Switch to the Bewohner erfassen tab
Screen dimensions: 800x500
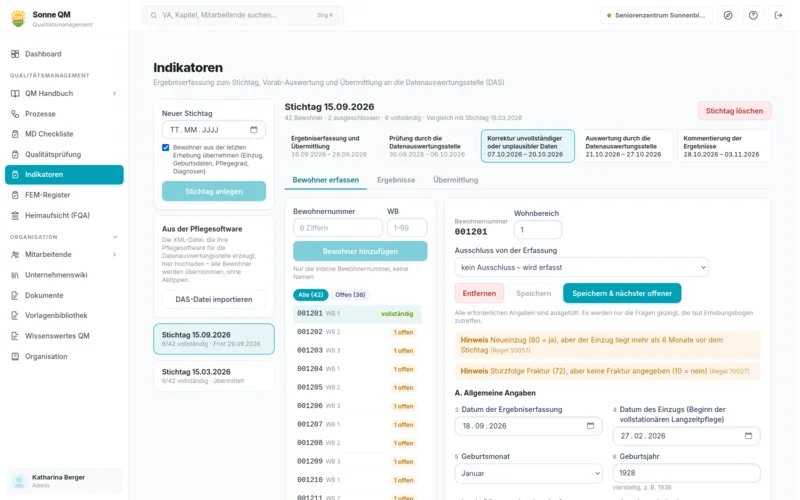coord(326,180)
